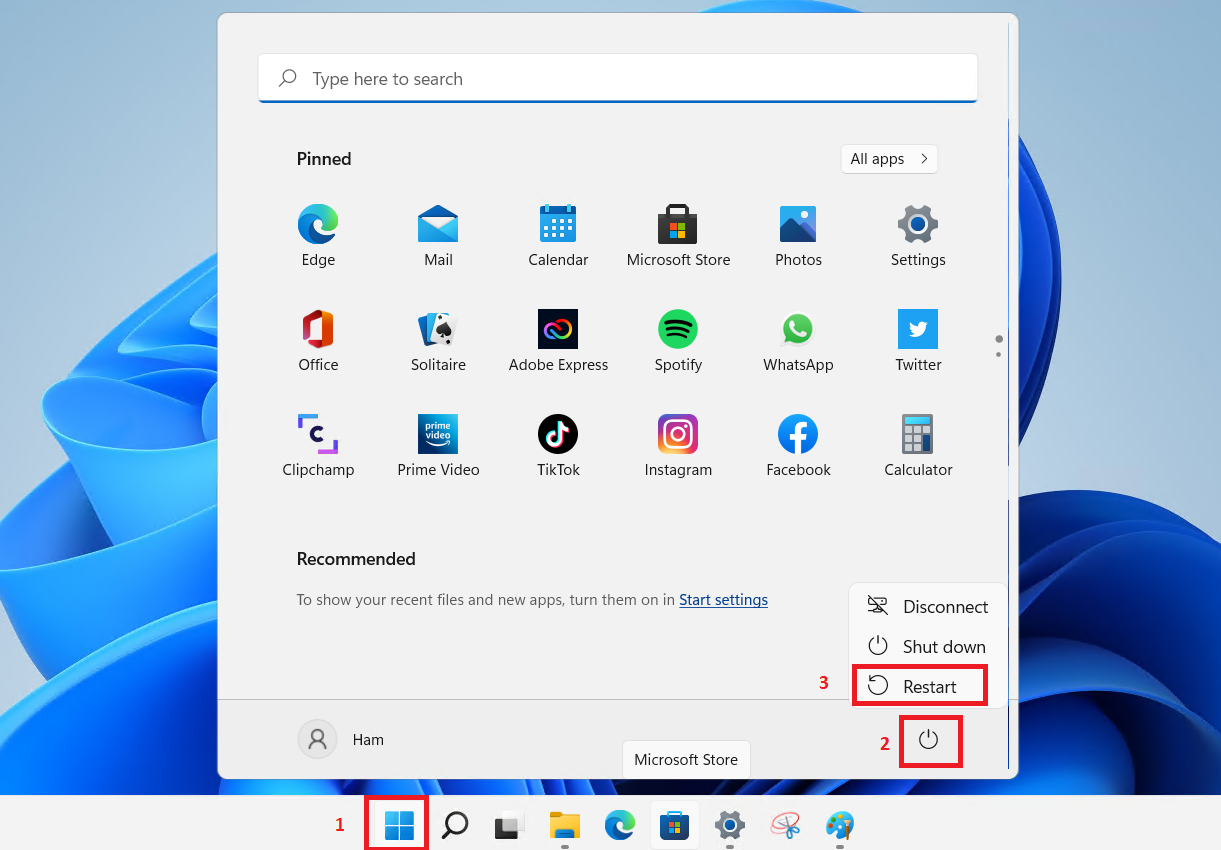The image size is (1221, 850).
Task: Focus the Type here to search field
Action: [x=617, y=78]
